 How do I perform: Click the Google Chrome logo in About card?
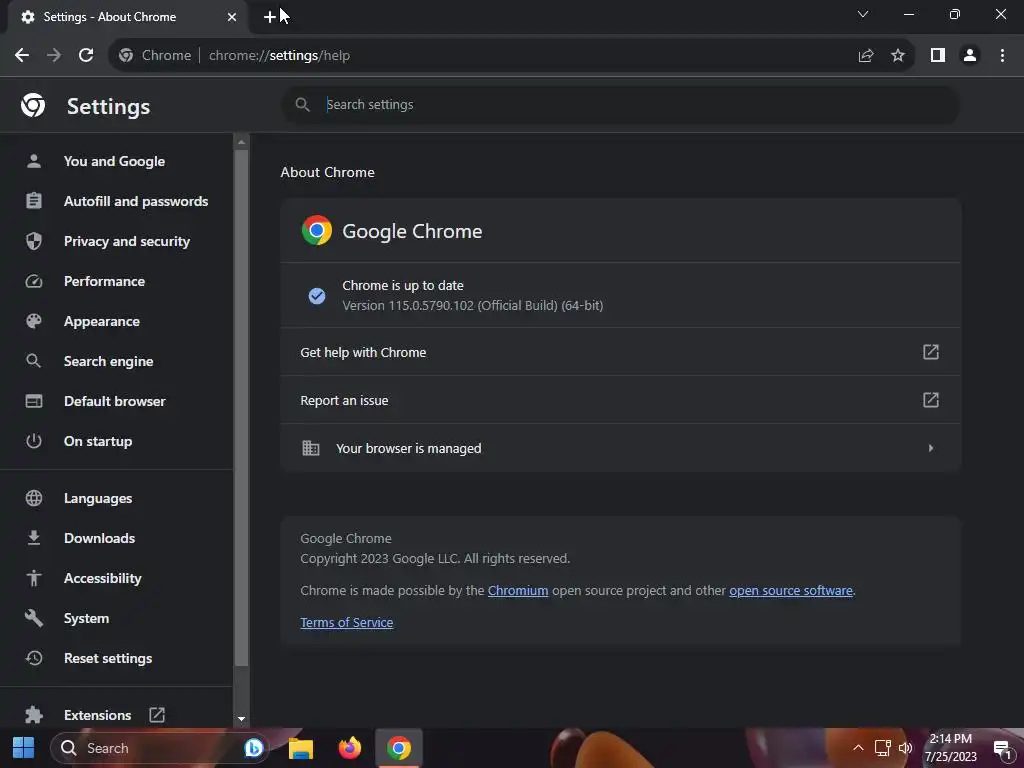317,231
